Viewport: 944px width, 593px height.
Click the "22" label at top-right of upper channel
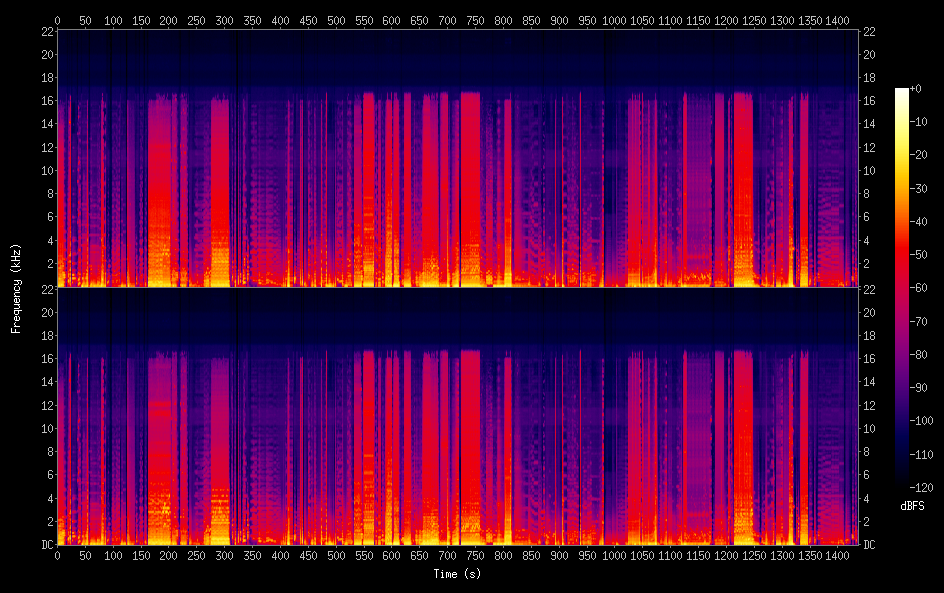[x=869, y=32]
